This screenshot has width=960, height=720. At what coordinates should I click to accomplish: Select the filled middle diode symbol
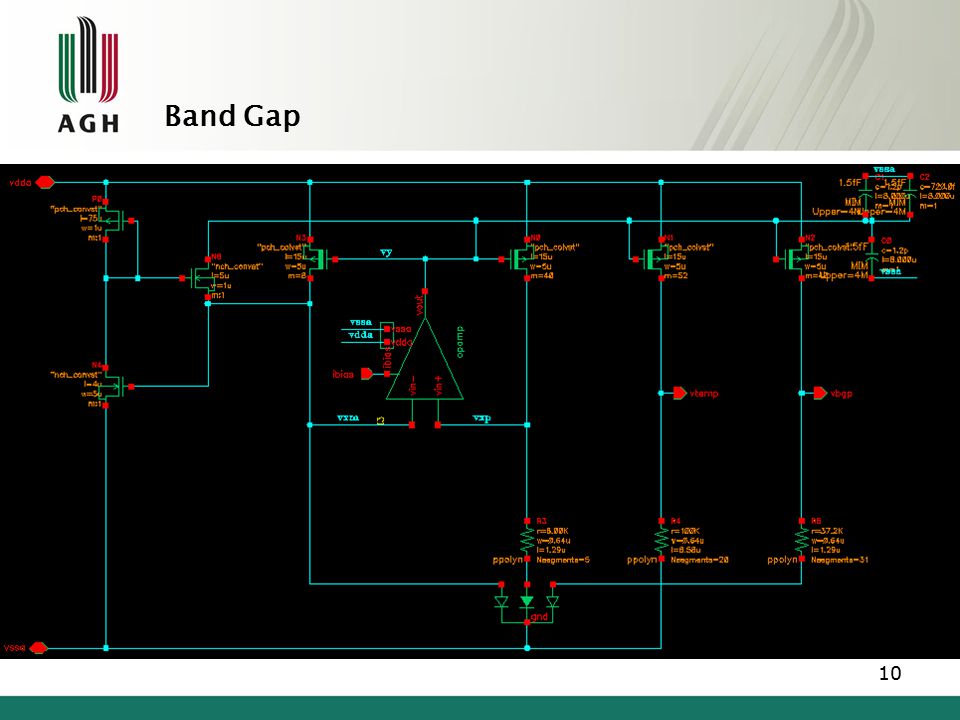(527, 602)
